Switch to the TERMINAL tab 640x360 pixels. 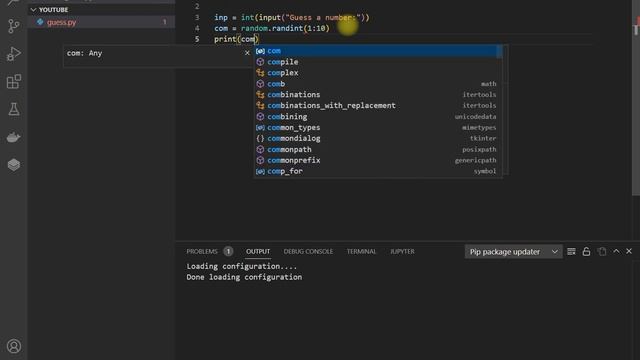[361, 251]
